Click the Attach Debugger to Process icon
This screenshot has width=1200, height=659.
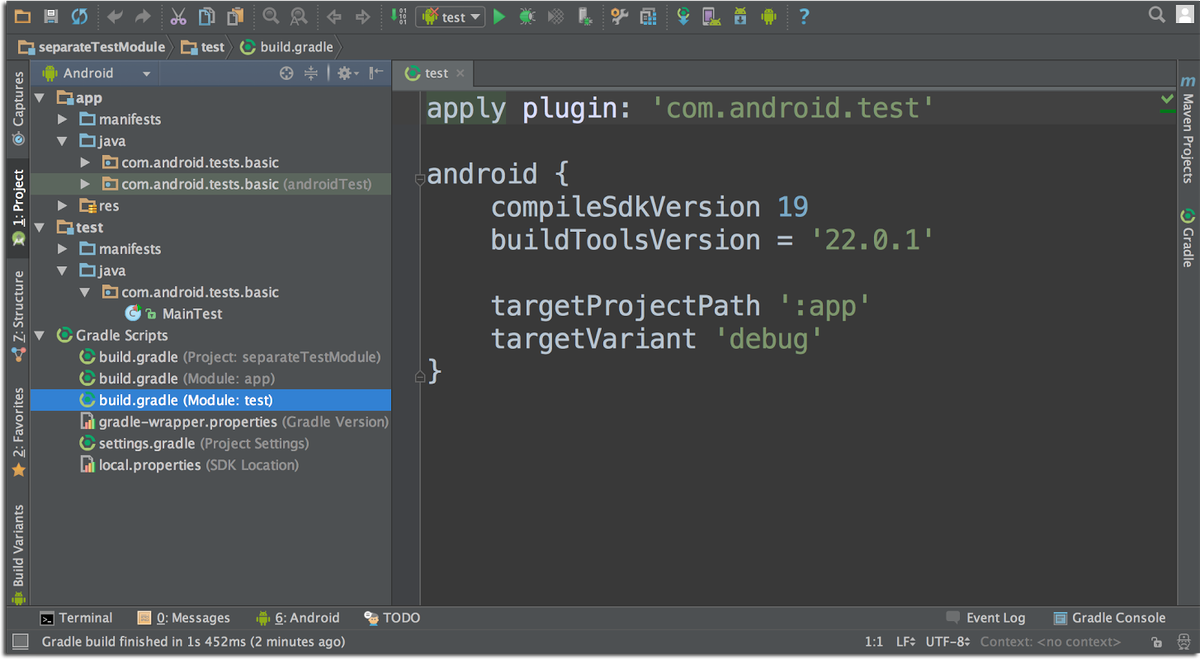(x=583, y=16)
